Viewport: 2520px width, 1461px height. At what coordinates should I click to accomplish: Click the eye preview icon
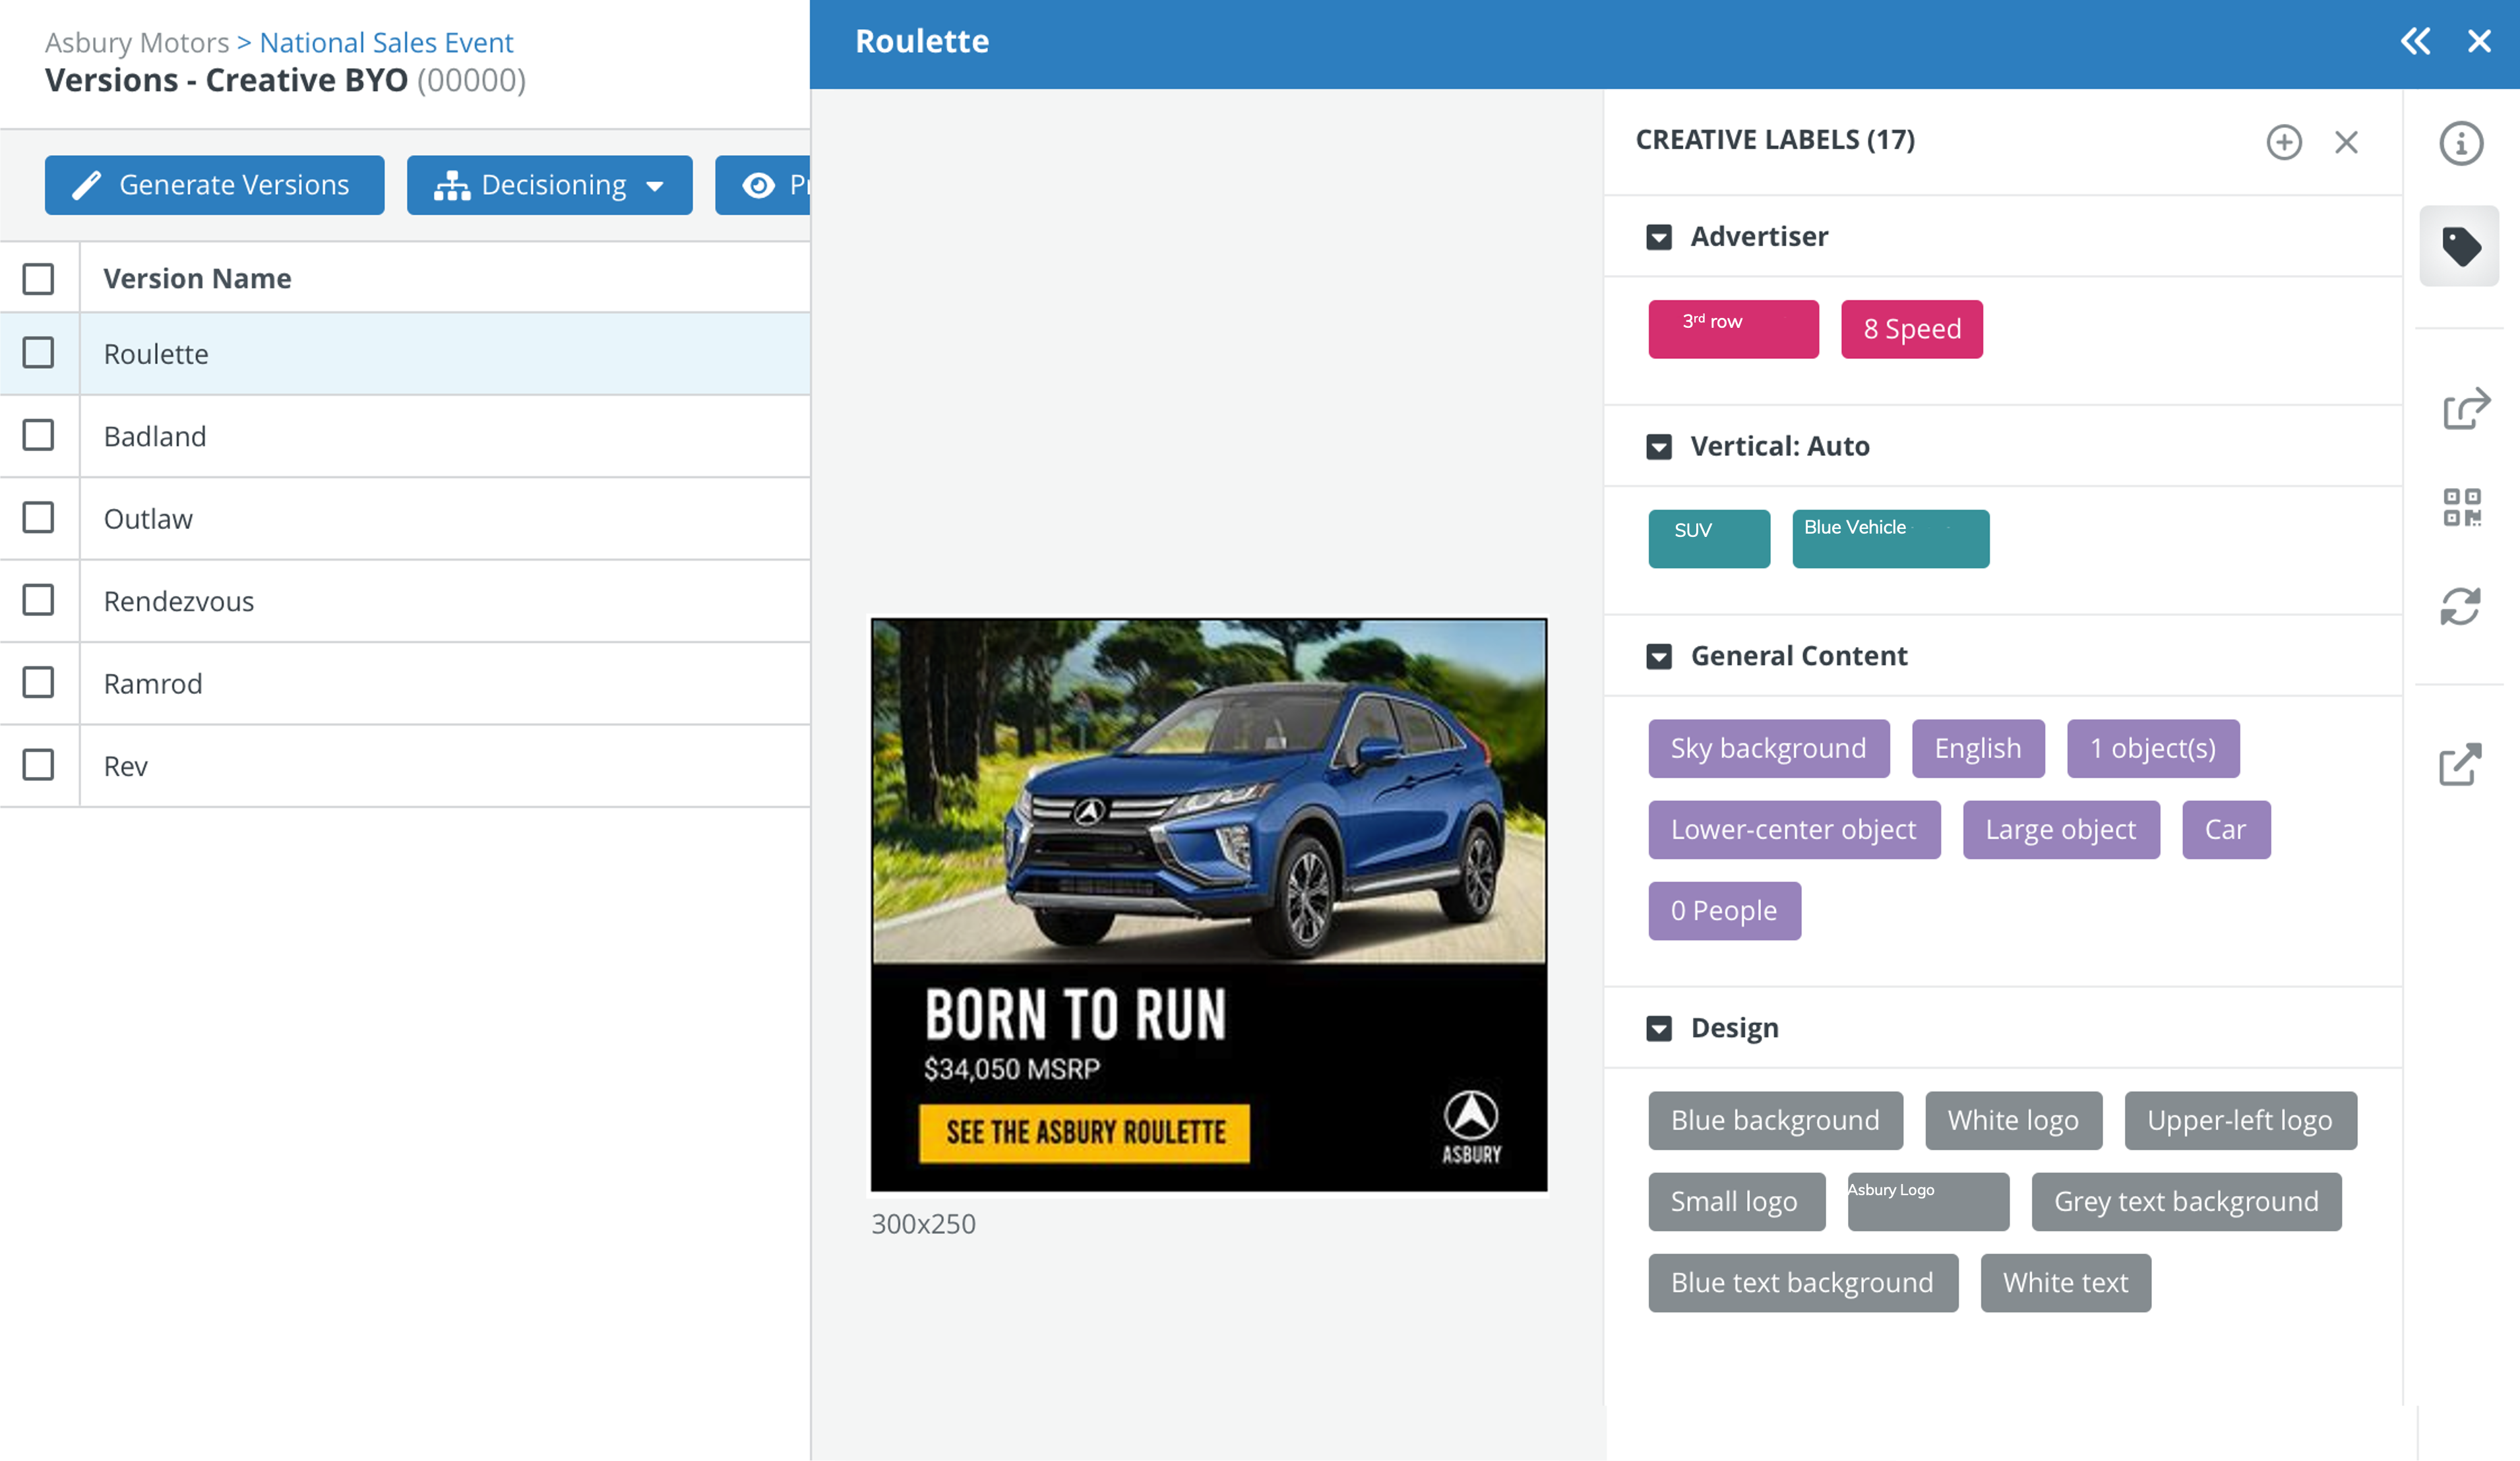pos(758,185)
